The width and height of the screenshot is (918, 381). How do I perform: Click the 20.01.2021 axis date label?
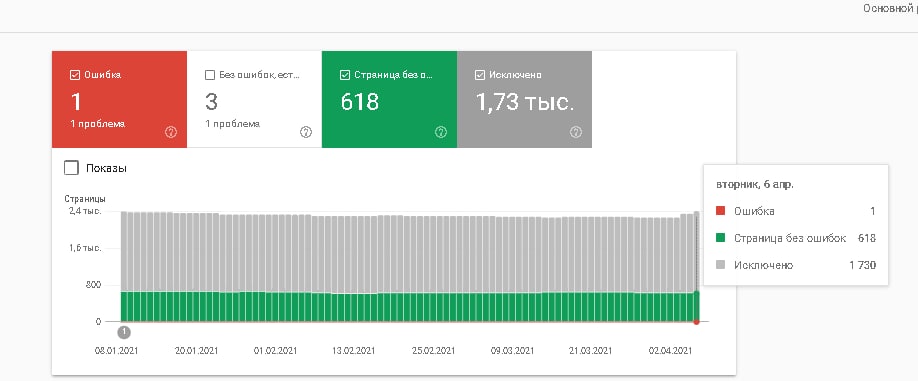[196, 351]
